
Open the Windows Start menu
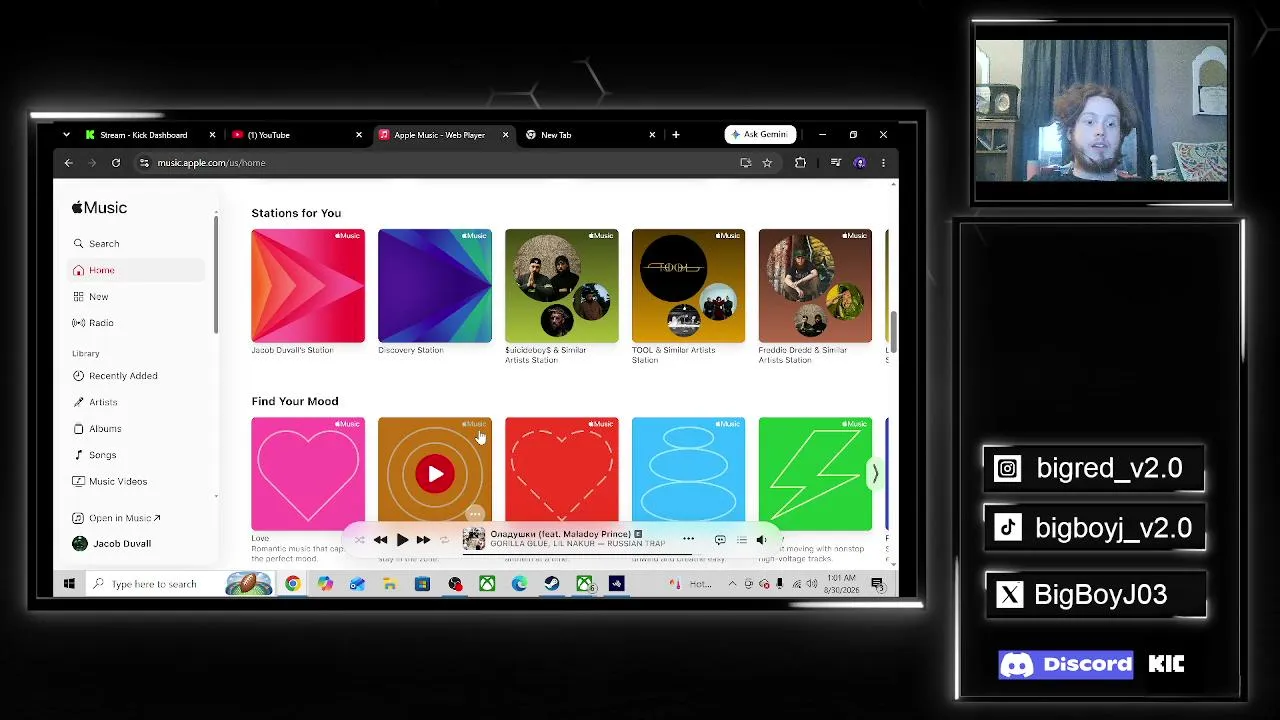pos(69,584)
